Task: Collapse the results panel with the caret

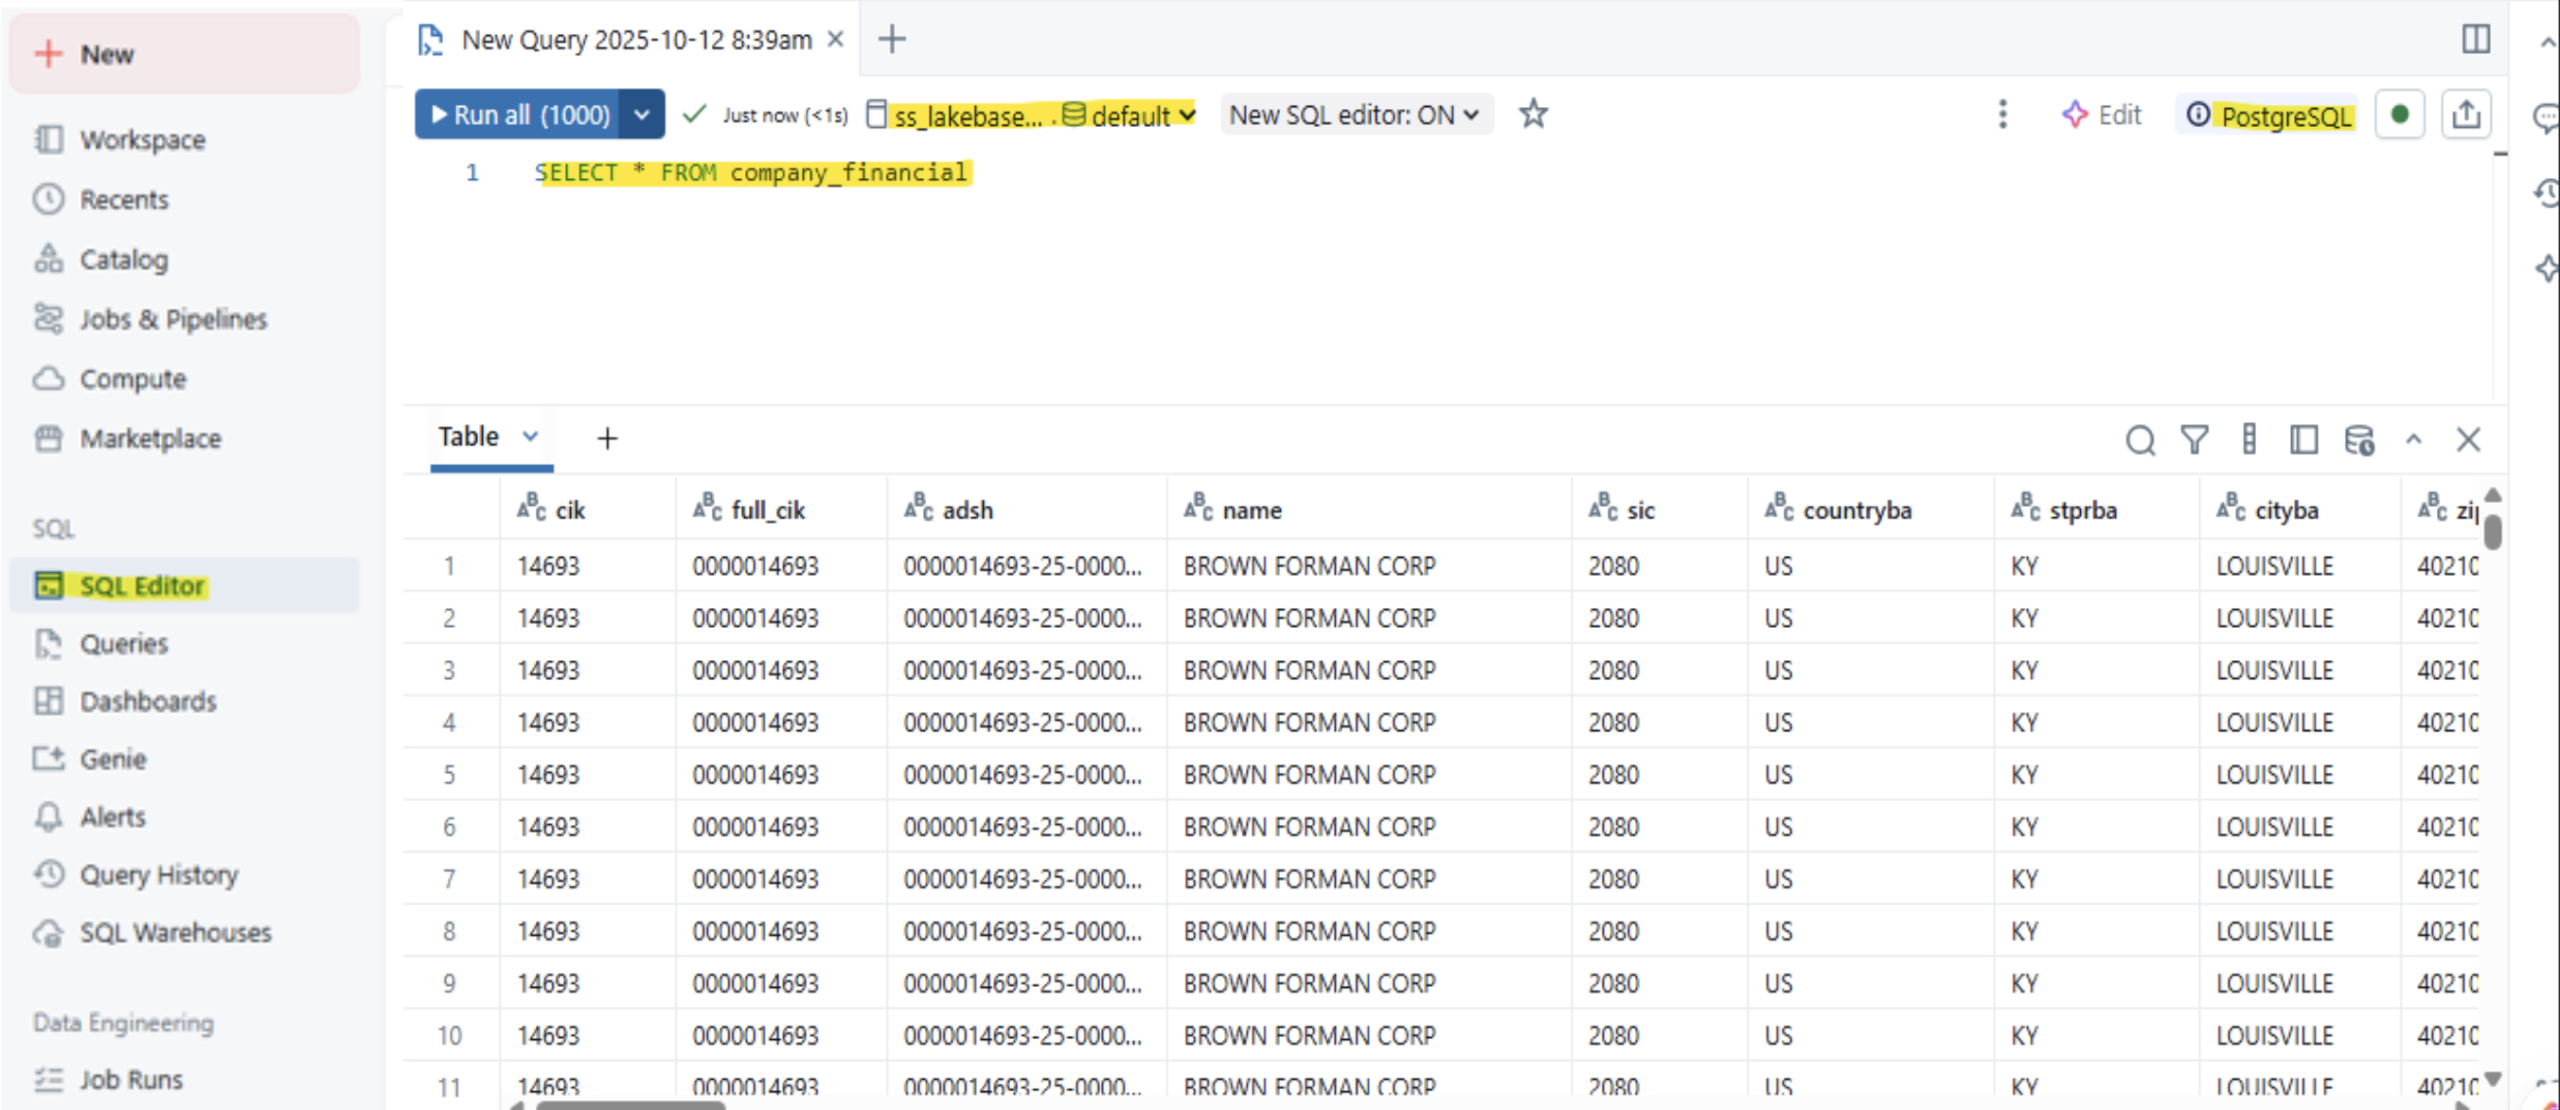Action: (2413, 440)
